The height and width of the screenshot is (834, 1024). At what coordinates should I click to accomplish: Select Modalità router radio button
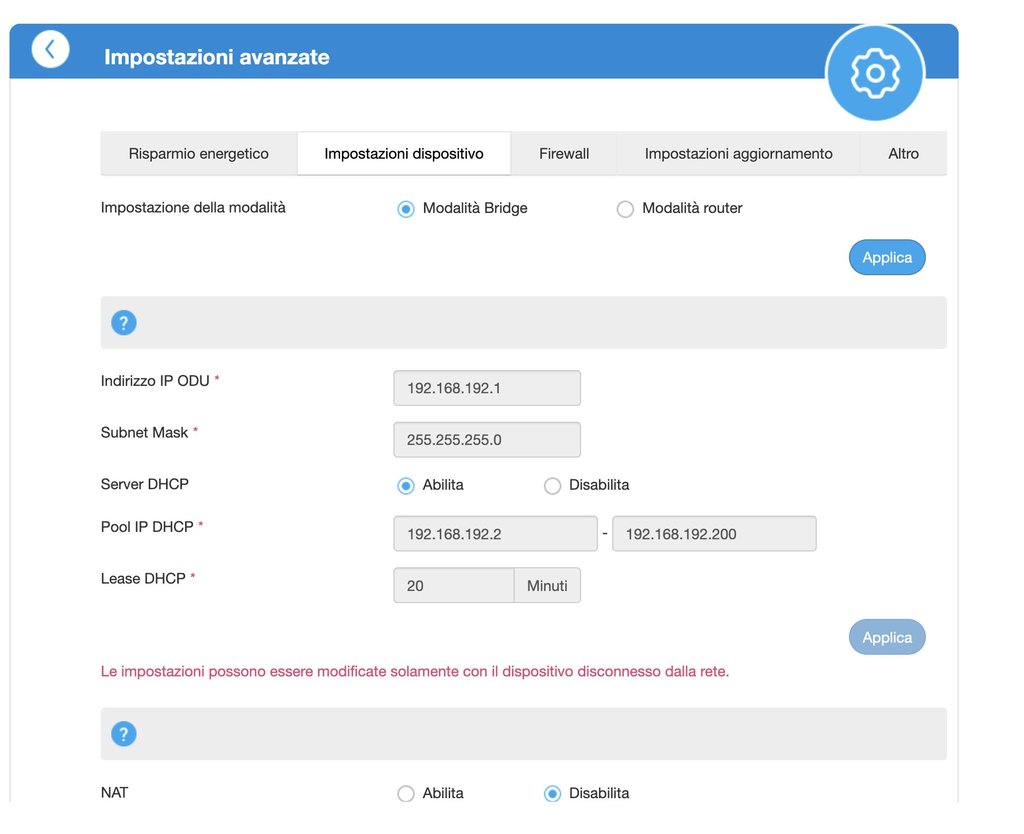coord(625,209)
